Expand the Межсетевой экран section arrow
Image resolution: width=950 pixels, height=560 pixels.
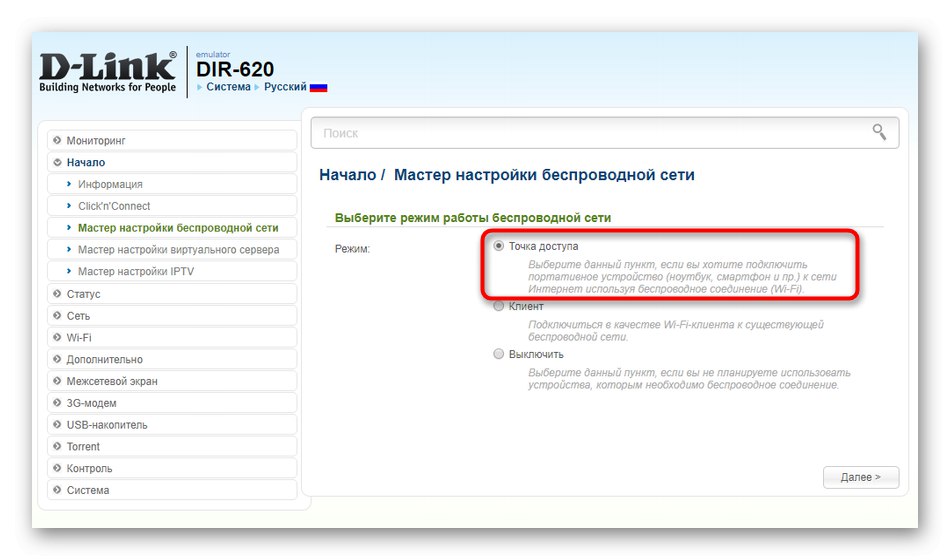(x=57, y=381)
